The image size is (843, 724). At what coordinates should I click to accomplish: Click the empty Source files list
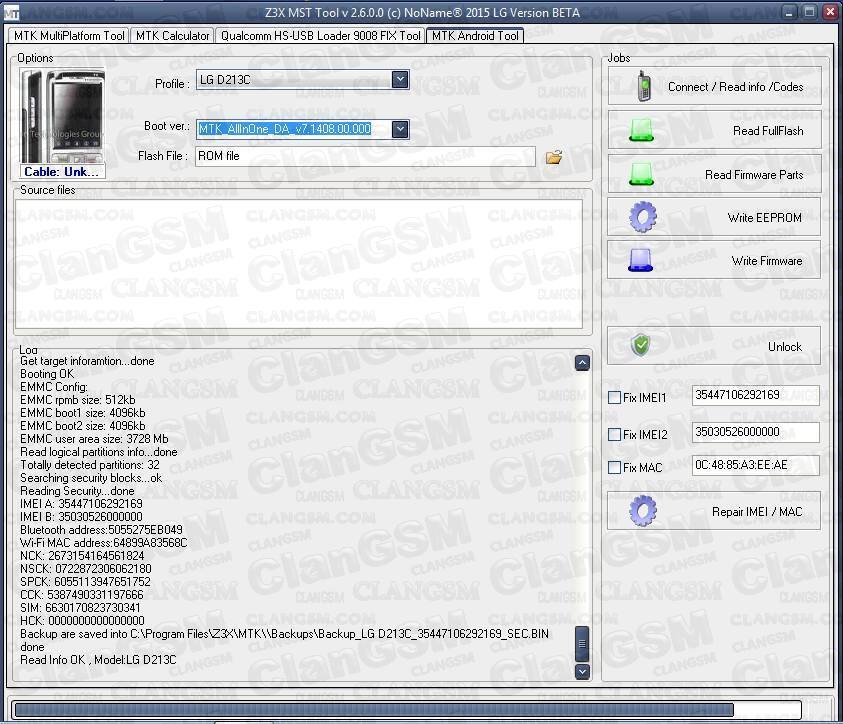point(298,264)
